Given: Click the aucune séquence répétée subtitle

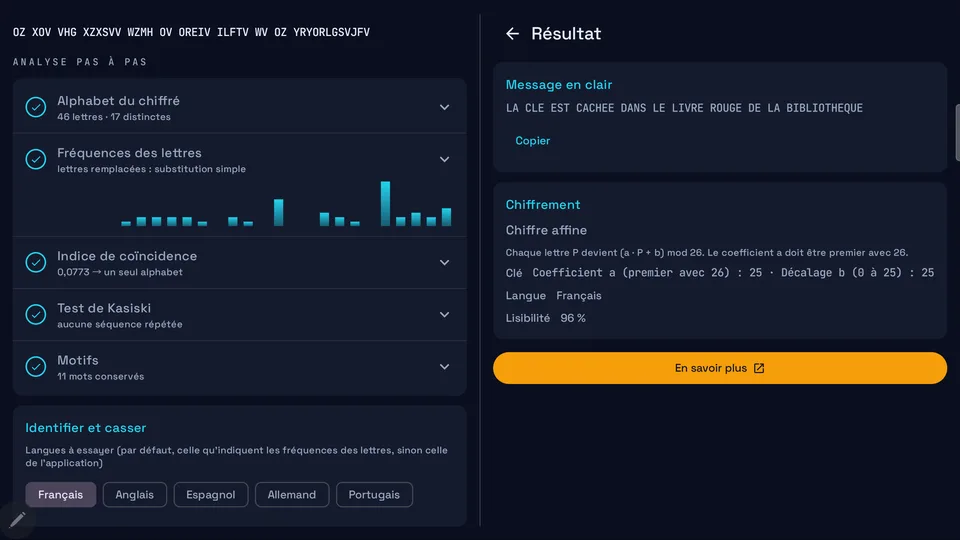Looking at the screenshot, I should tap(120, 324).
